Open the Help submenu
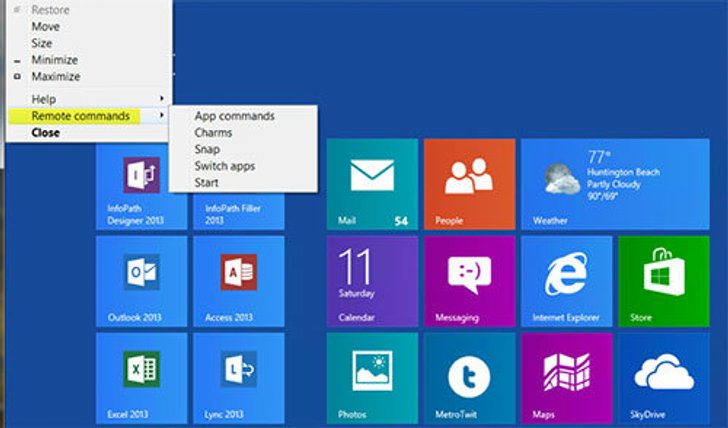Image resolution: width=728 pixels, height=428 pixels. 88,99
